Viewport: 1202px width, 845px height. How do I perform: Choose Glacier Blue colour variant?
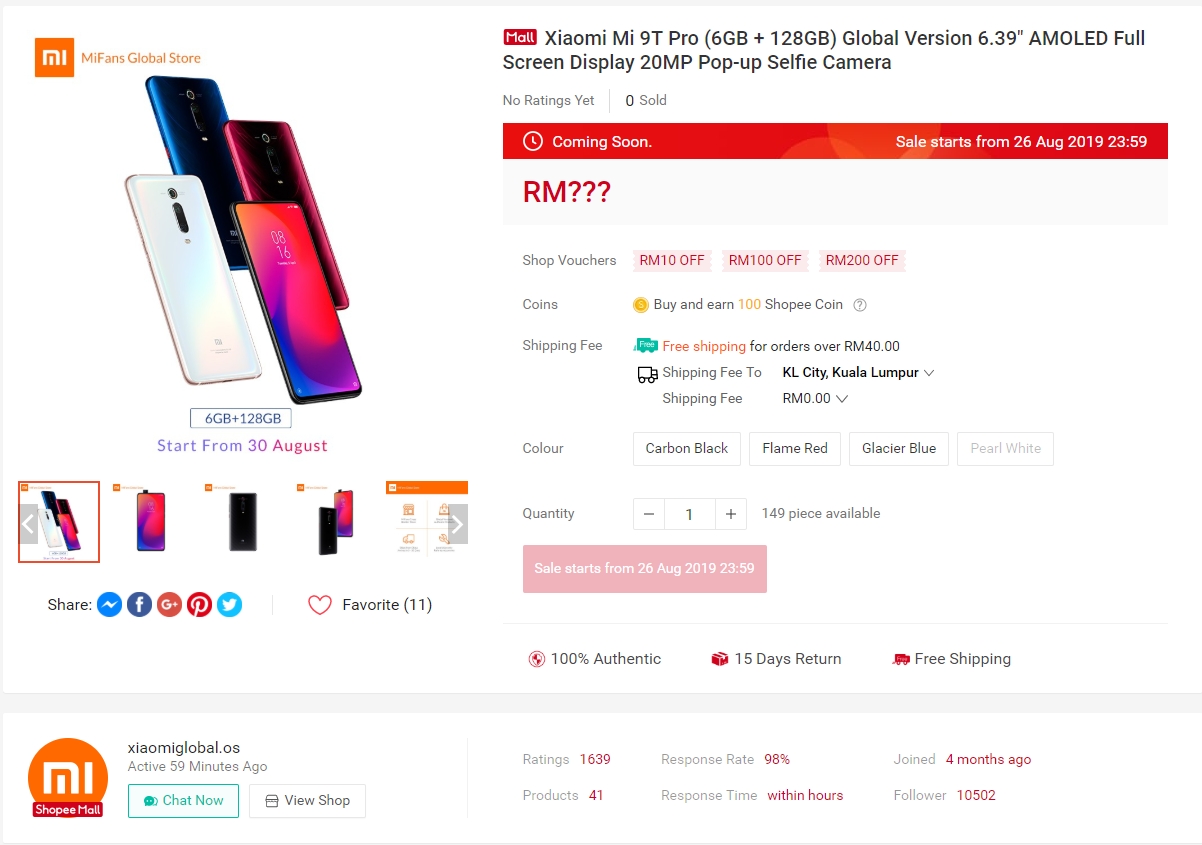[x=899, y=449]
